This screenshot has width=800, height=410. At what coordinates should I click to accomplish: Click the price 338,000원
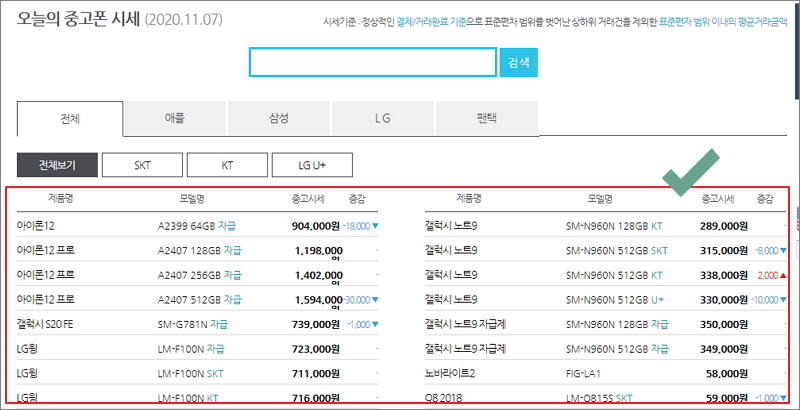[x=723, y=275]
